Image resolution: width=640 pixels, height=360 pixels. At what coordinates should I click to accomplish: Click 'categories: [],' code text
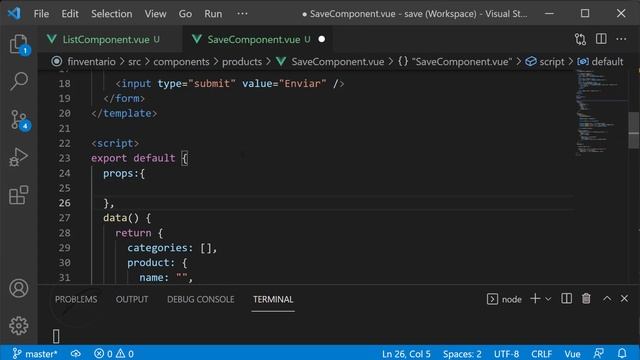click(x=172, y=248)
